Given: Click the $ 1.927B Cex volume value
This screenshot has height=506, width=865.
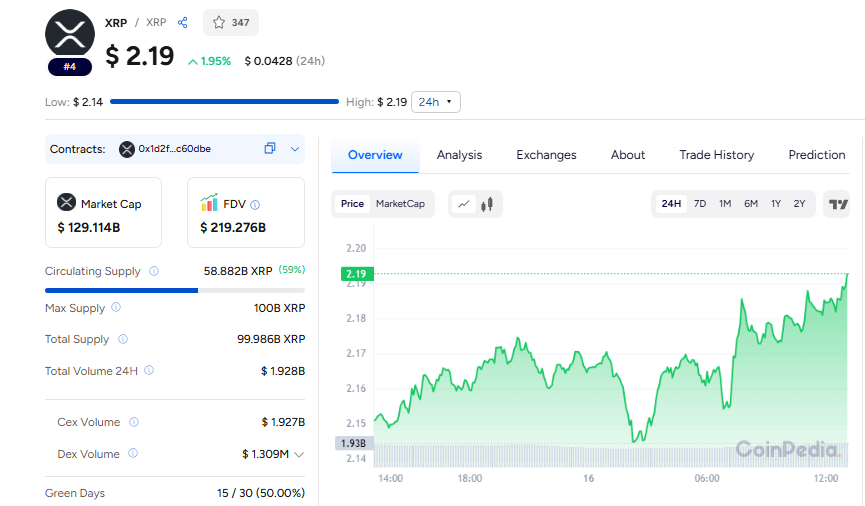Looking at the screenshot, I should tap(283, 422).
